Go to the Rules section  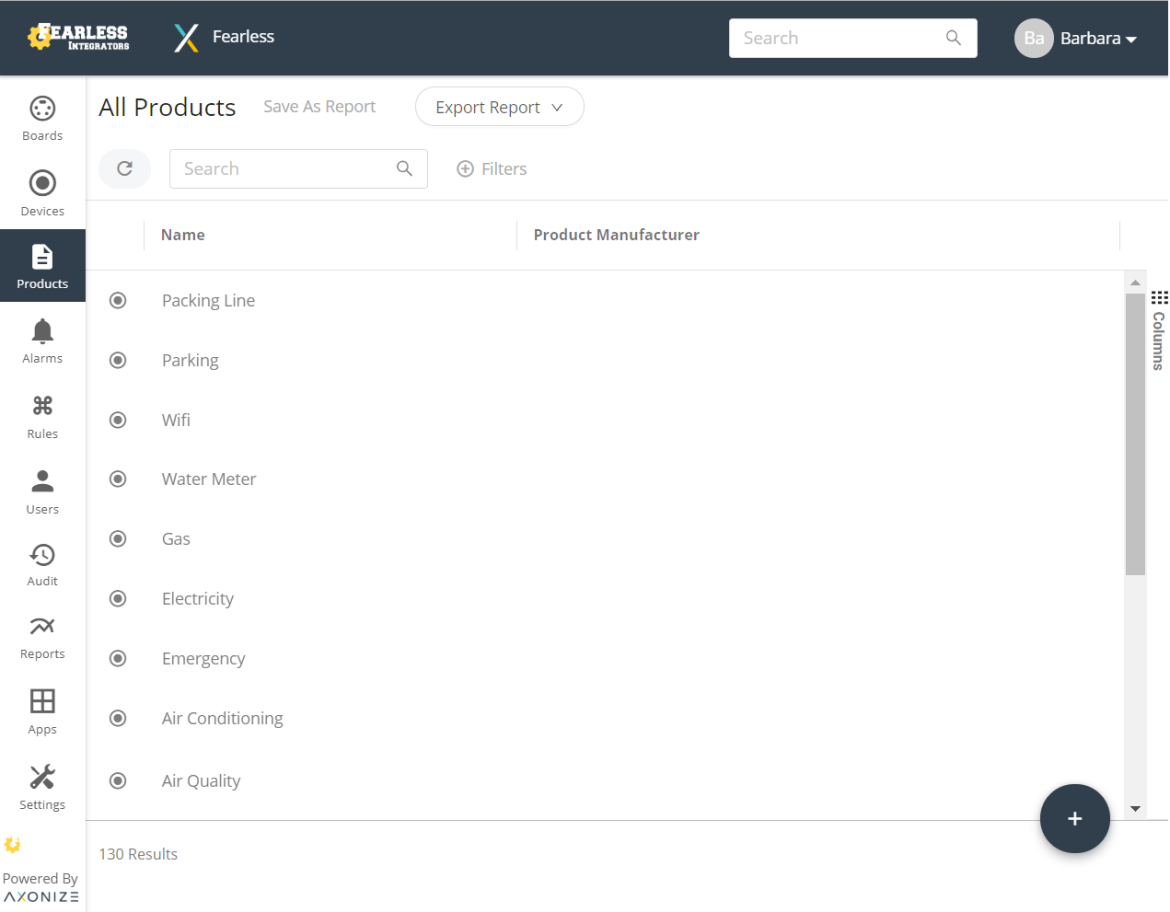click(x=42, y=416)
